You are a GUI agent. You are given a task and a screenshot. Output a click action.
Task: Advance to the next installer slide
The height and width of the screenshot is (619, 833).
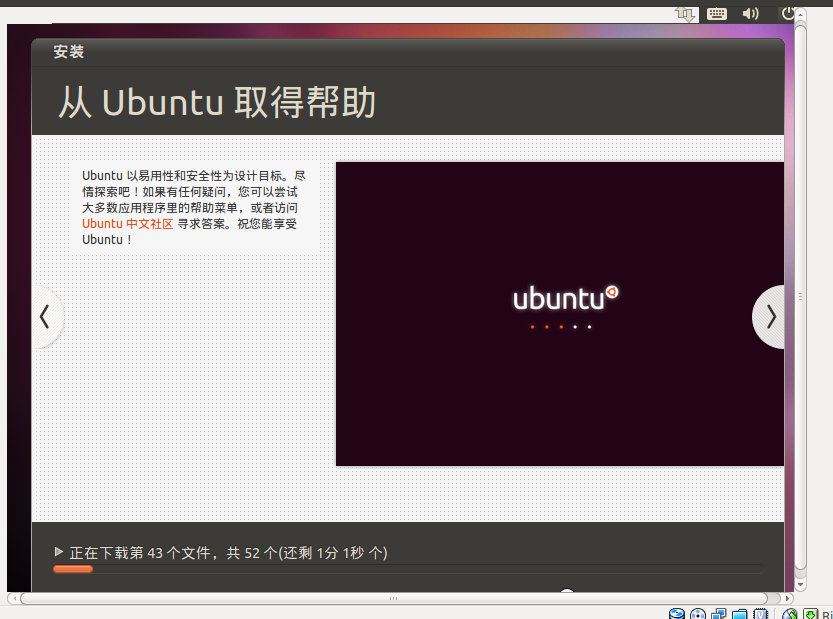[x=770, y=317]
